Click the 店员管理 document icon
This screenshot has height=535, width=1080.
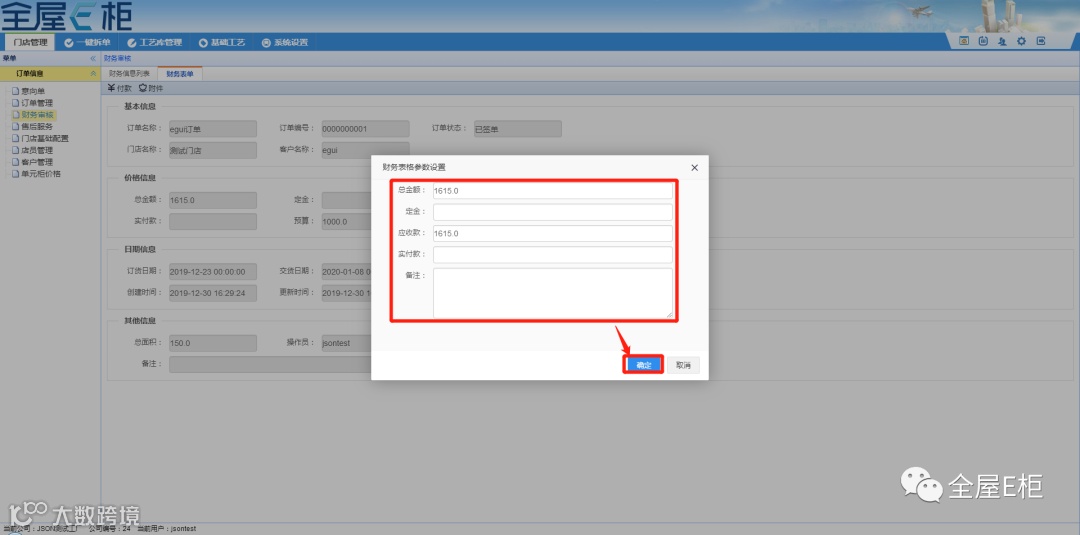pos(15,150)
